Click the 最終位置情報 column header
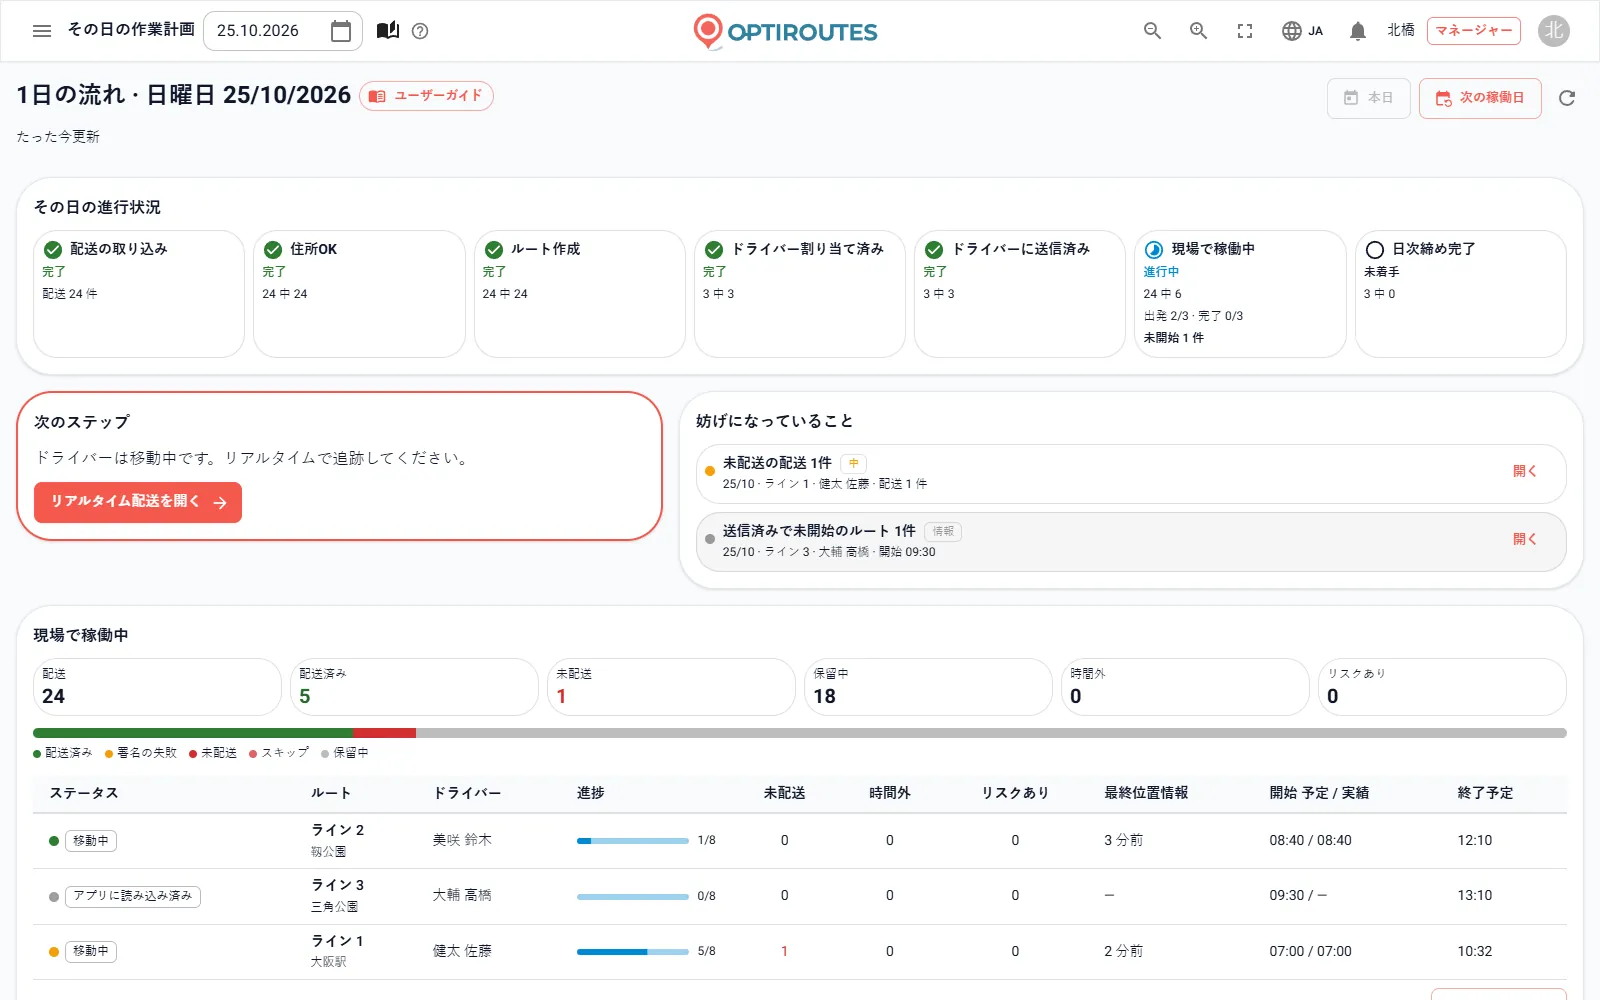The height and width of the screenshot is (1000, 1600). (x=1146, y=793)
